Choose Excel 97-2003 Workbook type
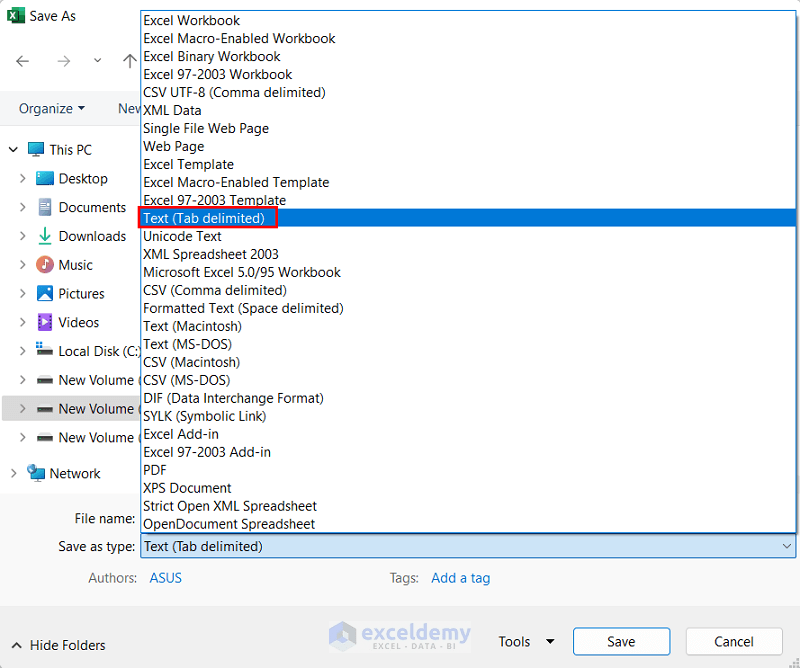The image size is (800, 668). (x=468, y=75)
